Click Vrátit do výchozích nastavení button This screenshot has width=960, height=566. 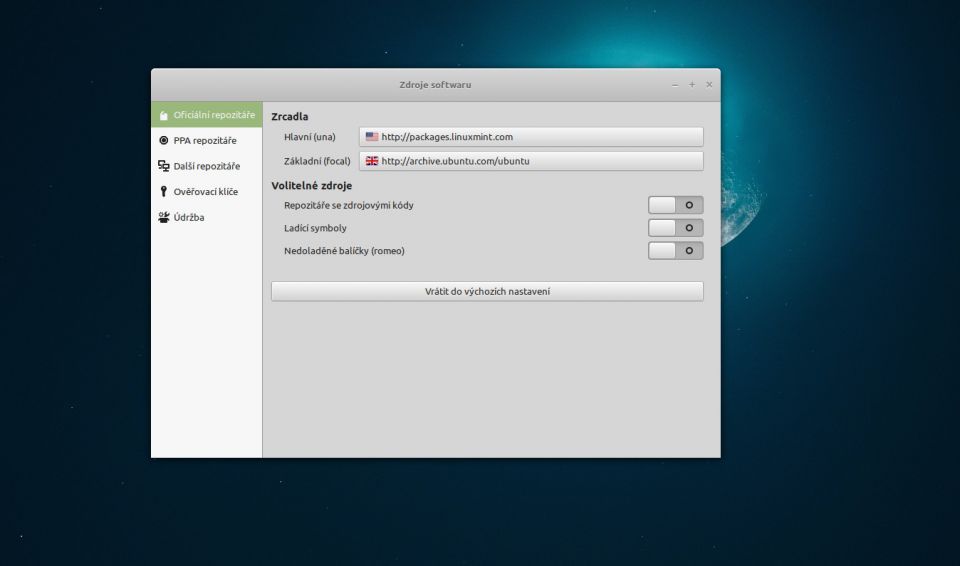(x=487, y=292)
